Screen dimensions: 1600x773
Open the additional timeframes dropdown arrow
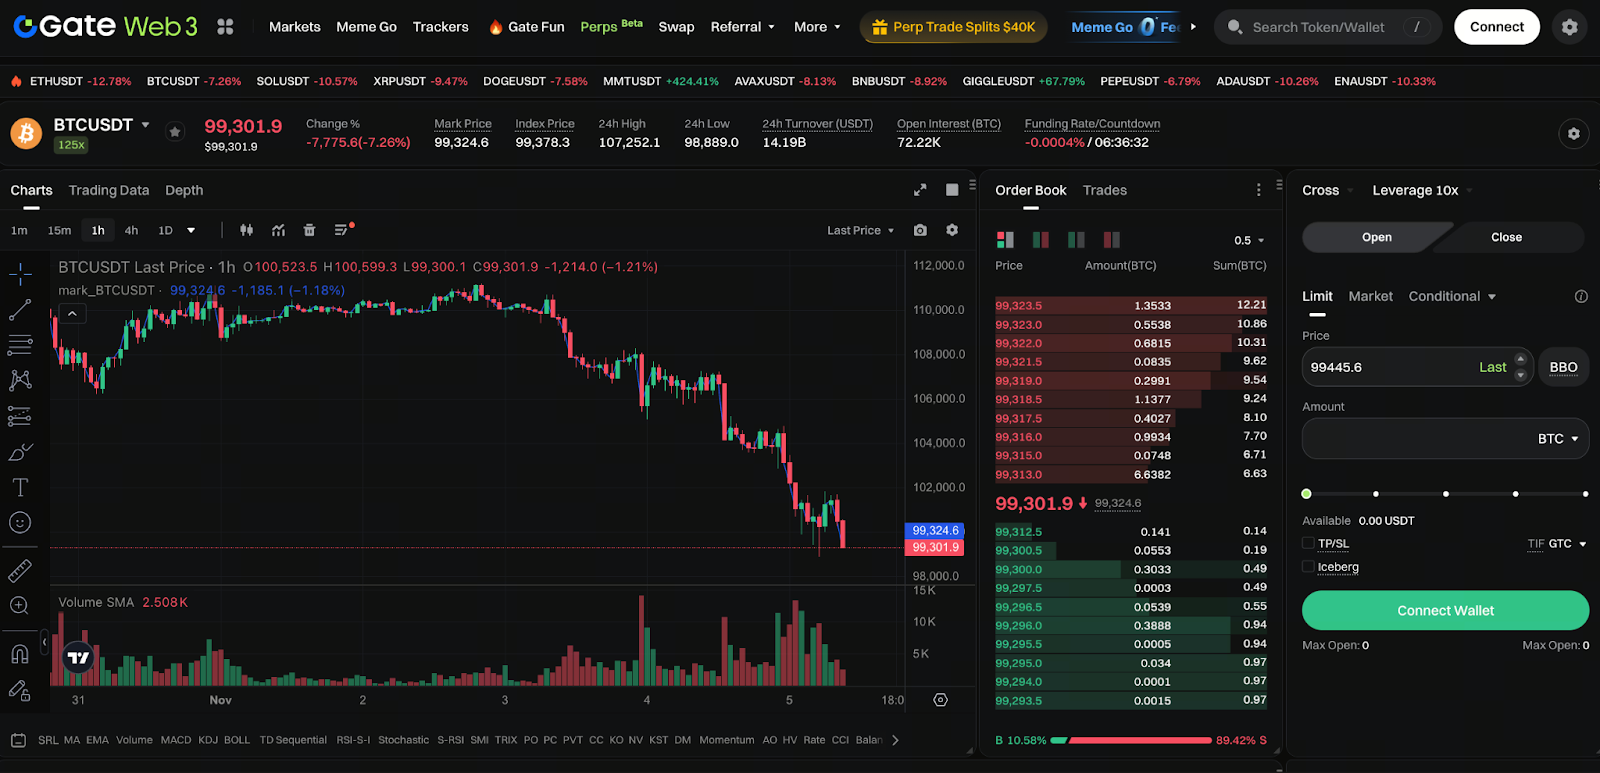point(191,230)
